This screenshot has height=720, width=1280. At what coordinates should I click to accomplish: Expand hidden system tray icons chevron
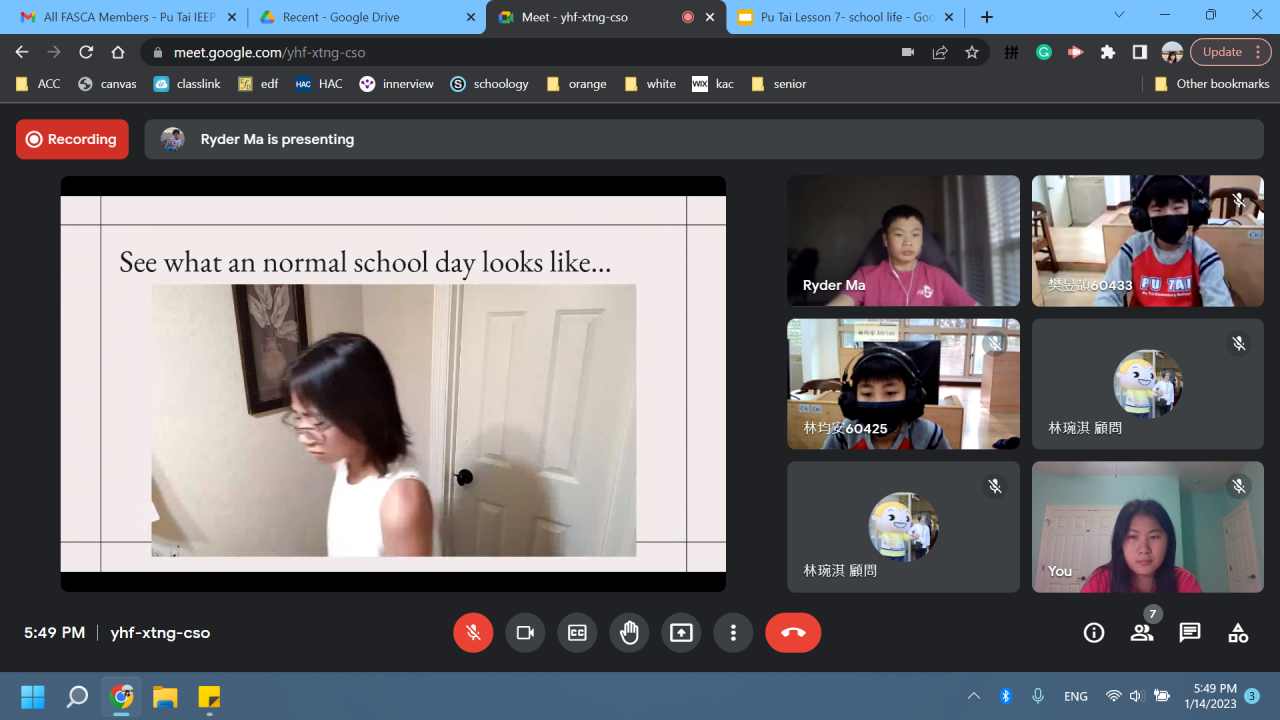tap(973, 696)
